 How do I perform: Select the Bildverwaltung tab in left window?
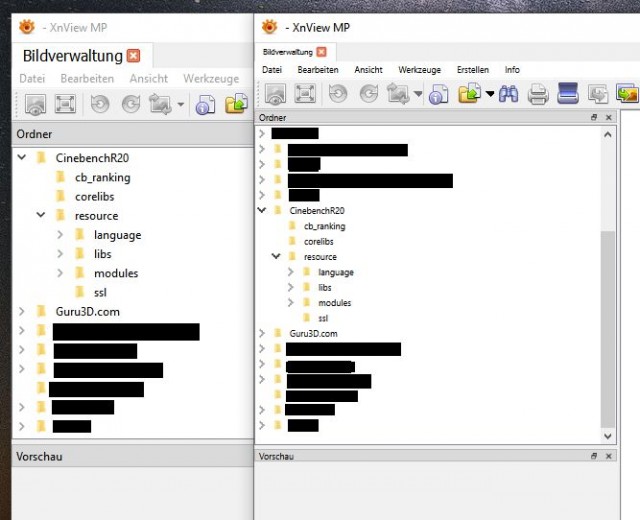click(73, 56)
